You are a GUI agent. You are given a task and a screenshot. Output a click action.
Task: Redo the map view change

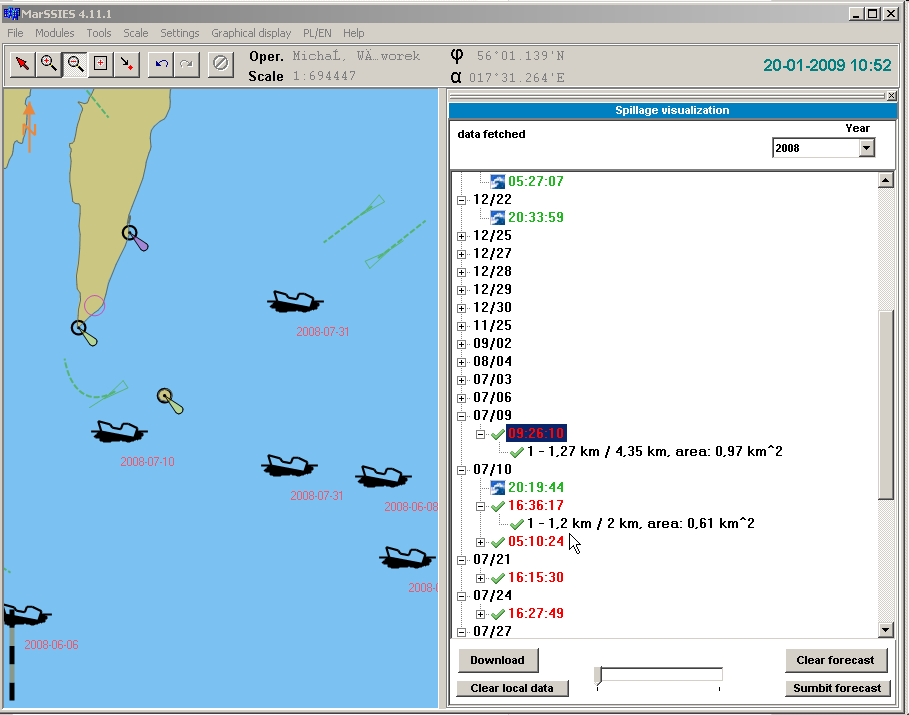pyautogui.click(x=187, y=64)
